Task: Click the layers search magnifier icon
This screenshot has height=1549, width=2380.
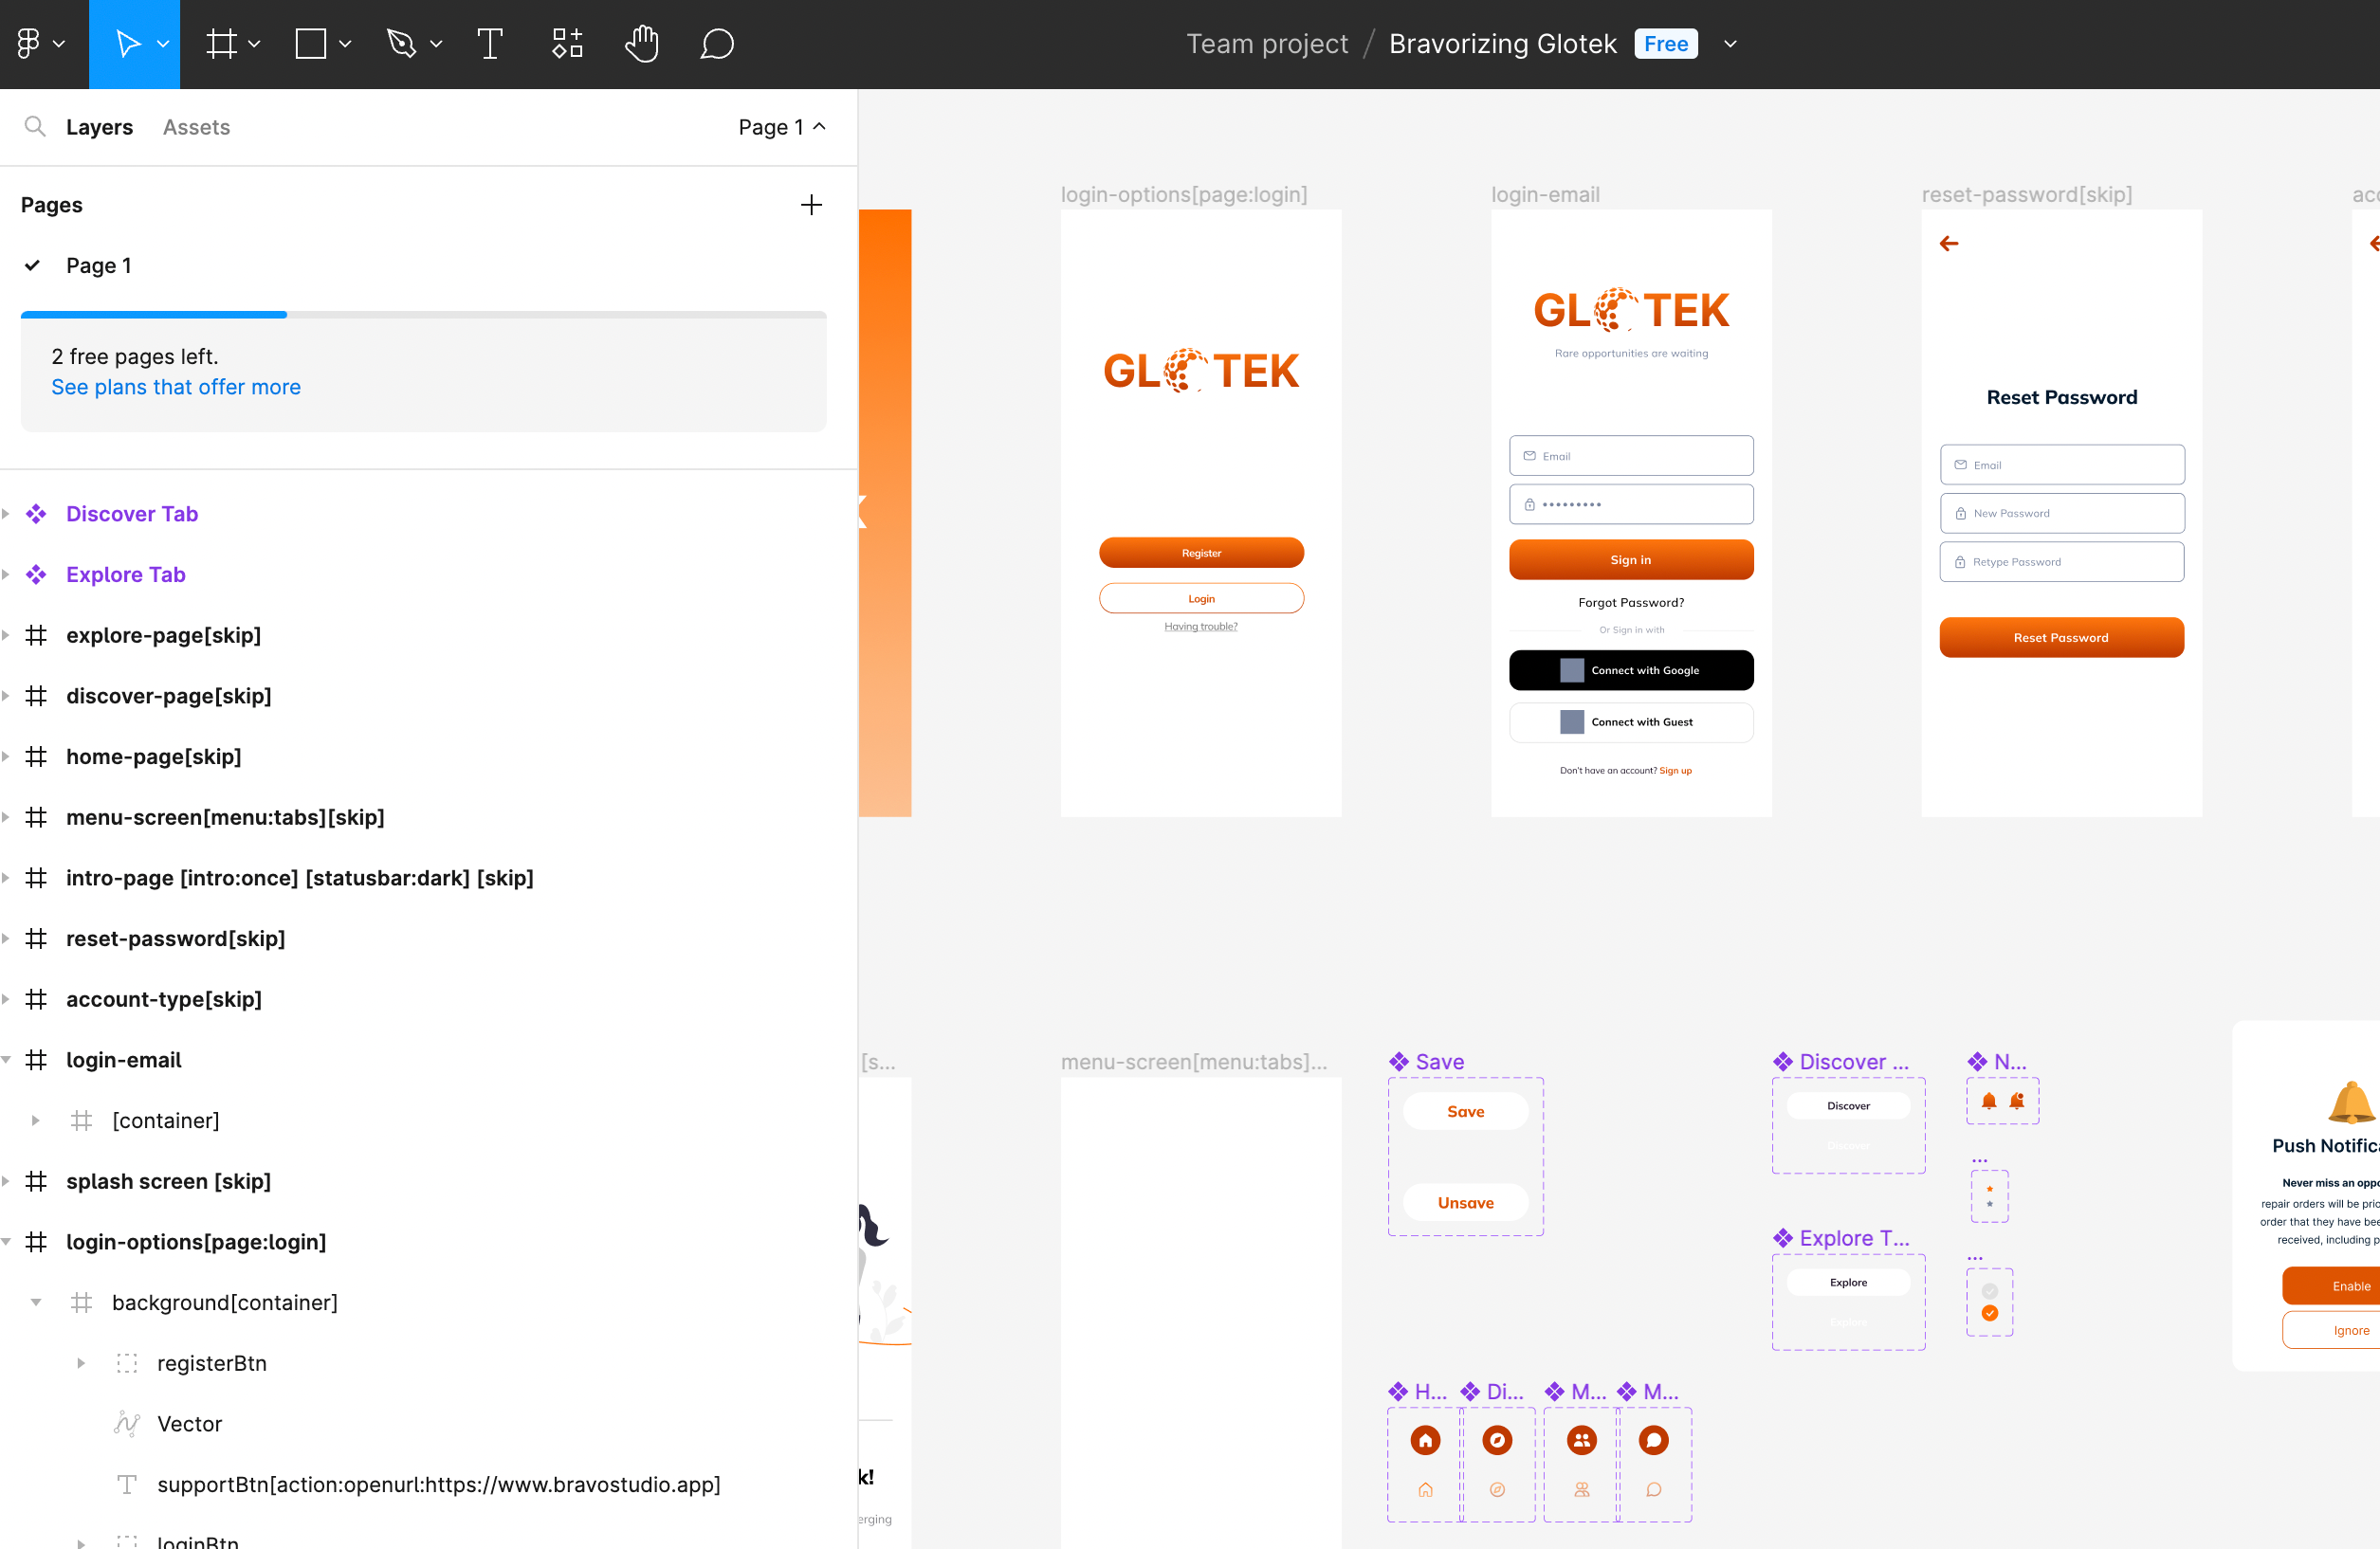Action: coord(35,126)
